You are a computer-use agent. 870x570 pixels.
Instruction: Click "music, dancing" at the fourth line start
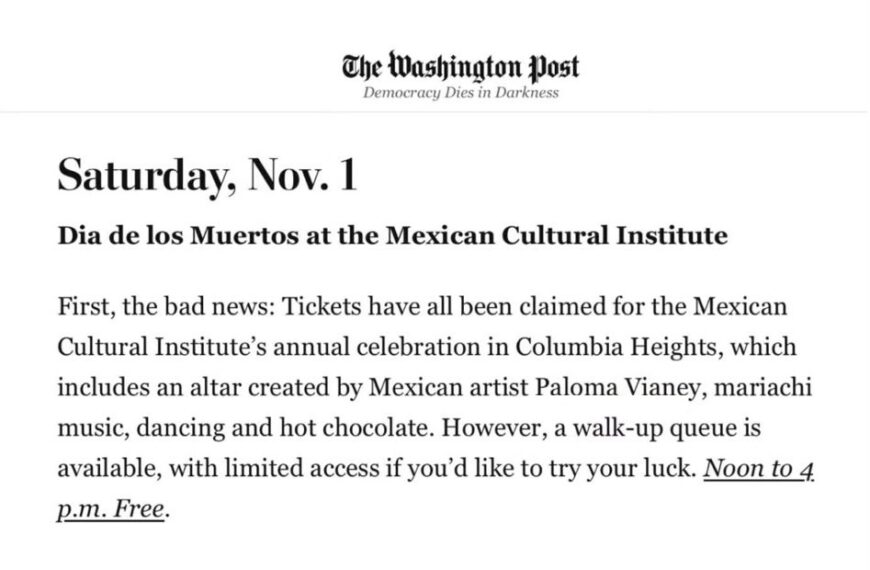pyautogui.click(x=141, y=427)
